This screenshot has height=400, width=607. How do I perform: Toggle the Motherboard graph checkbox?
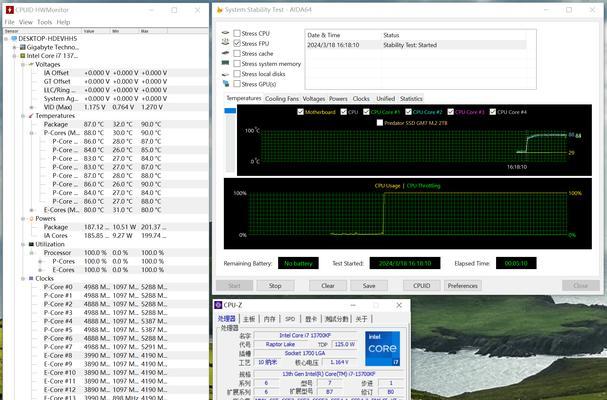tap(300, 112)
